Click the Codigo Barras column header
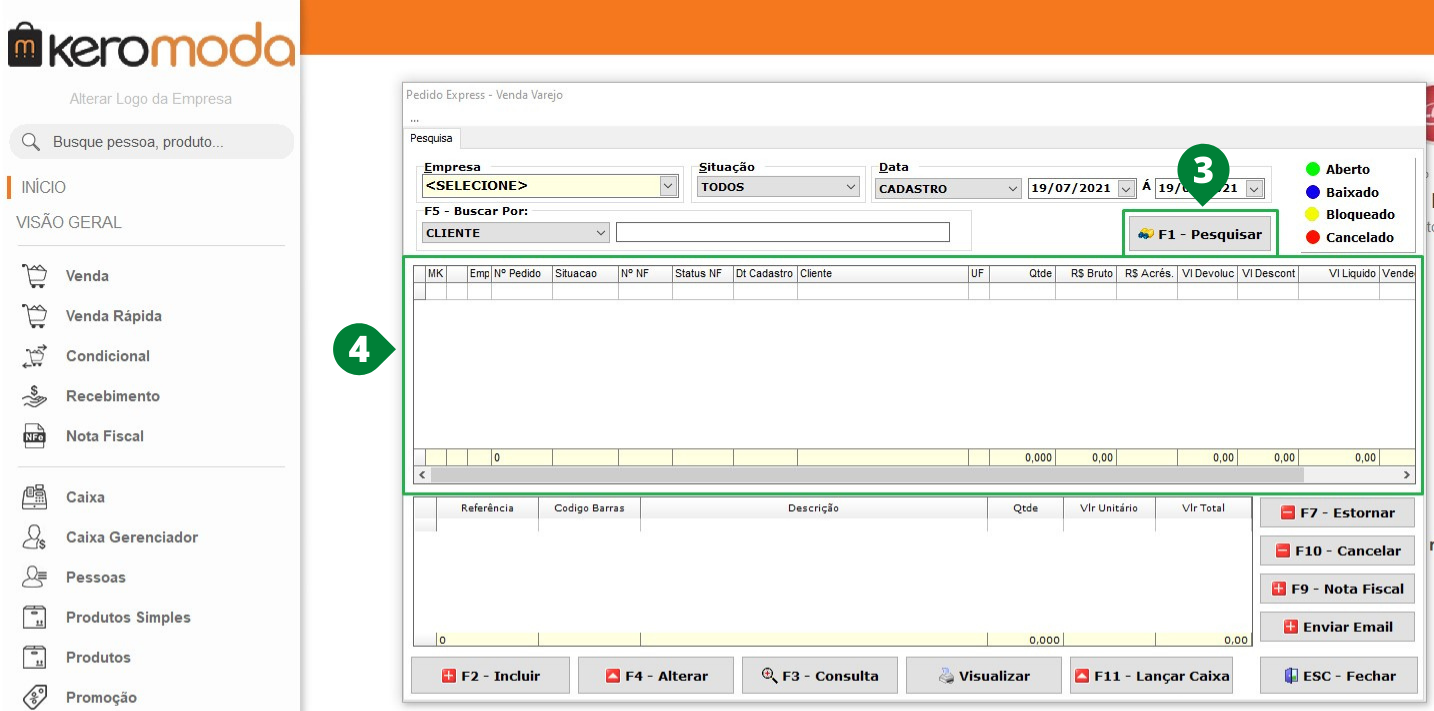The image size is (1434, 711). (x=589, y=508)
